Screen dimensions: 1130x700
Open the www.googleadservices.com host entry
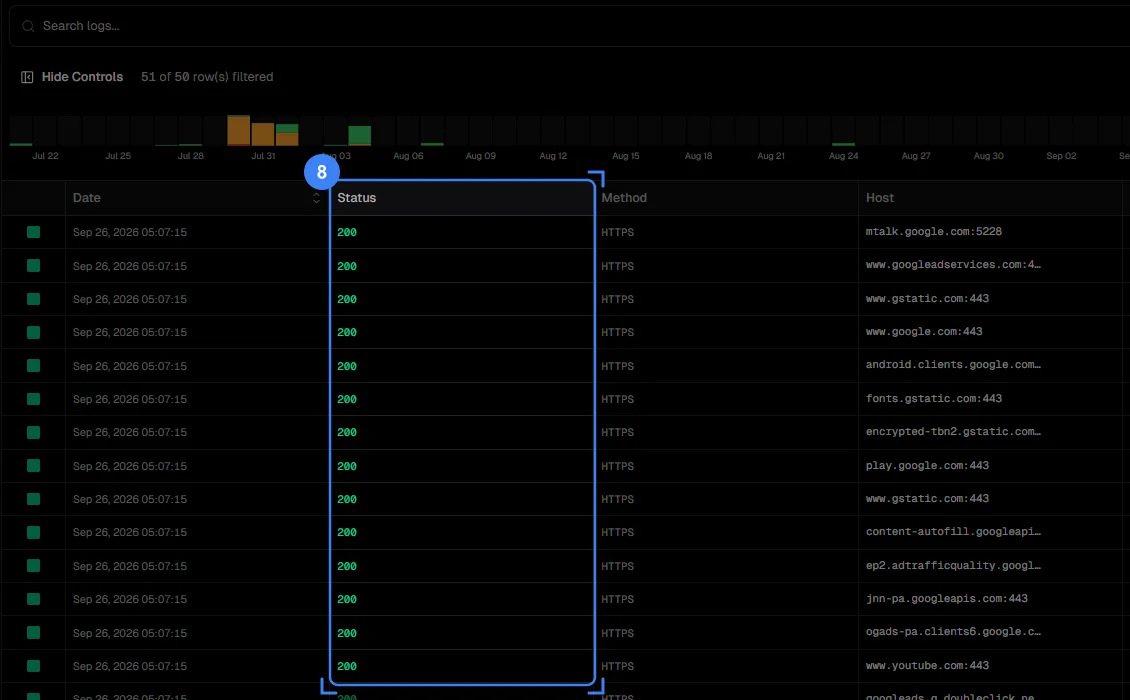953,265
